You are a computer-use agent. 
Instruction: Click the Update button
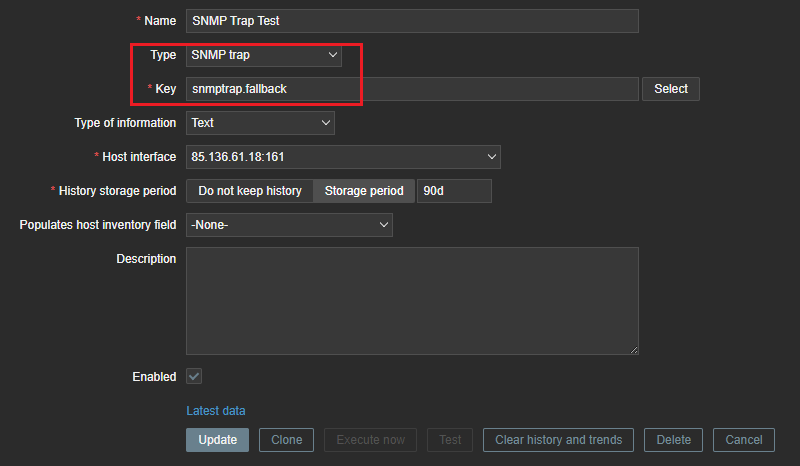(217, 440)
